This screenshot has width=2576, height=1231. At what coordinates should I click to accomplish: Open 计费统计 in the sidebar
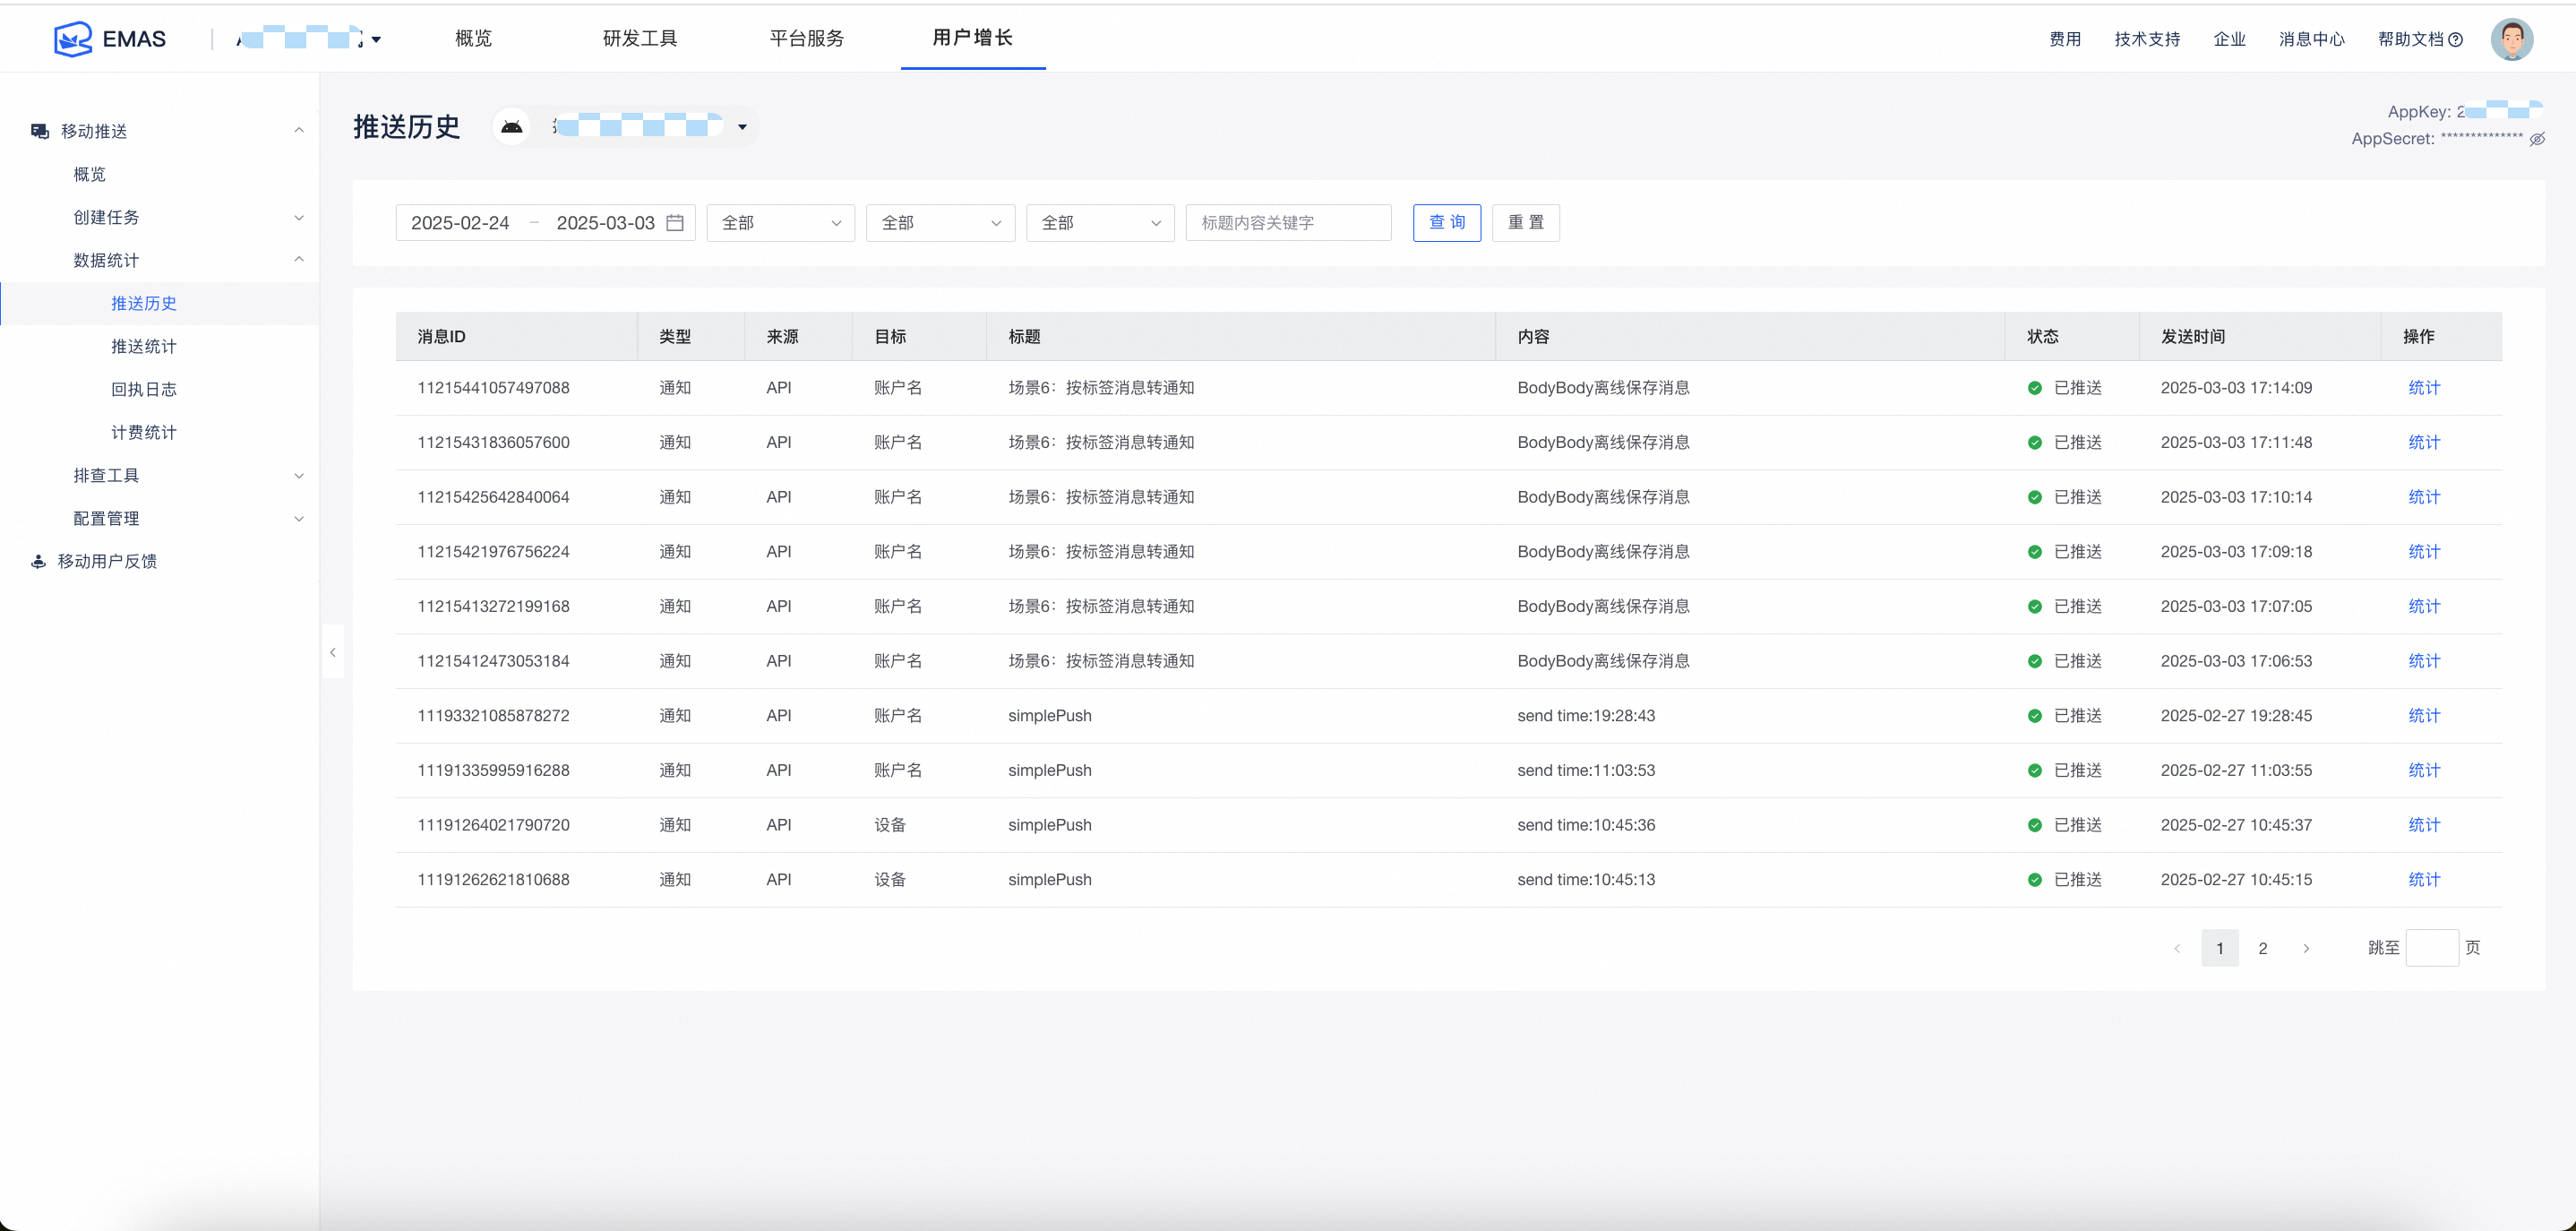[x=144, y=432]
